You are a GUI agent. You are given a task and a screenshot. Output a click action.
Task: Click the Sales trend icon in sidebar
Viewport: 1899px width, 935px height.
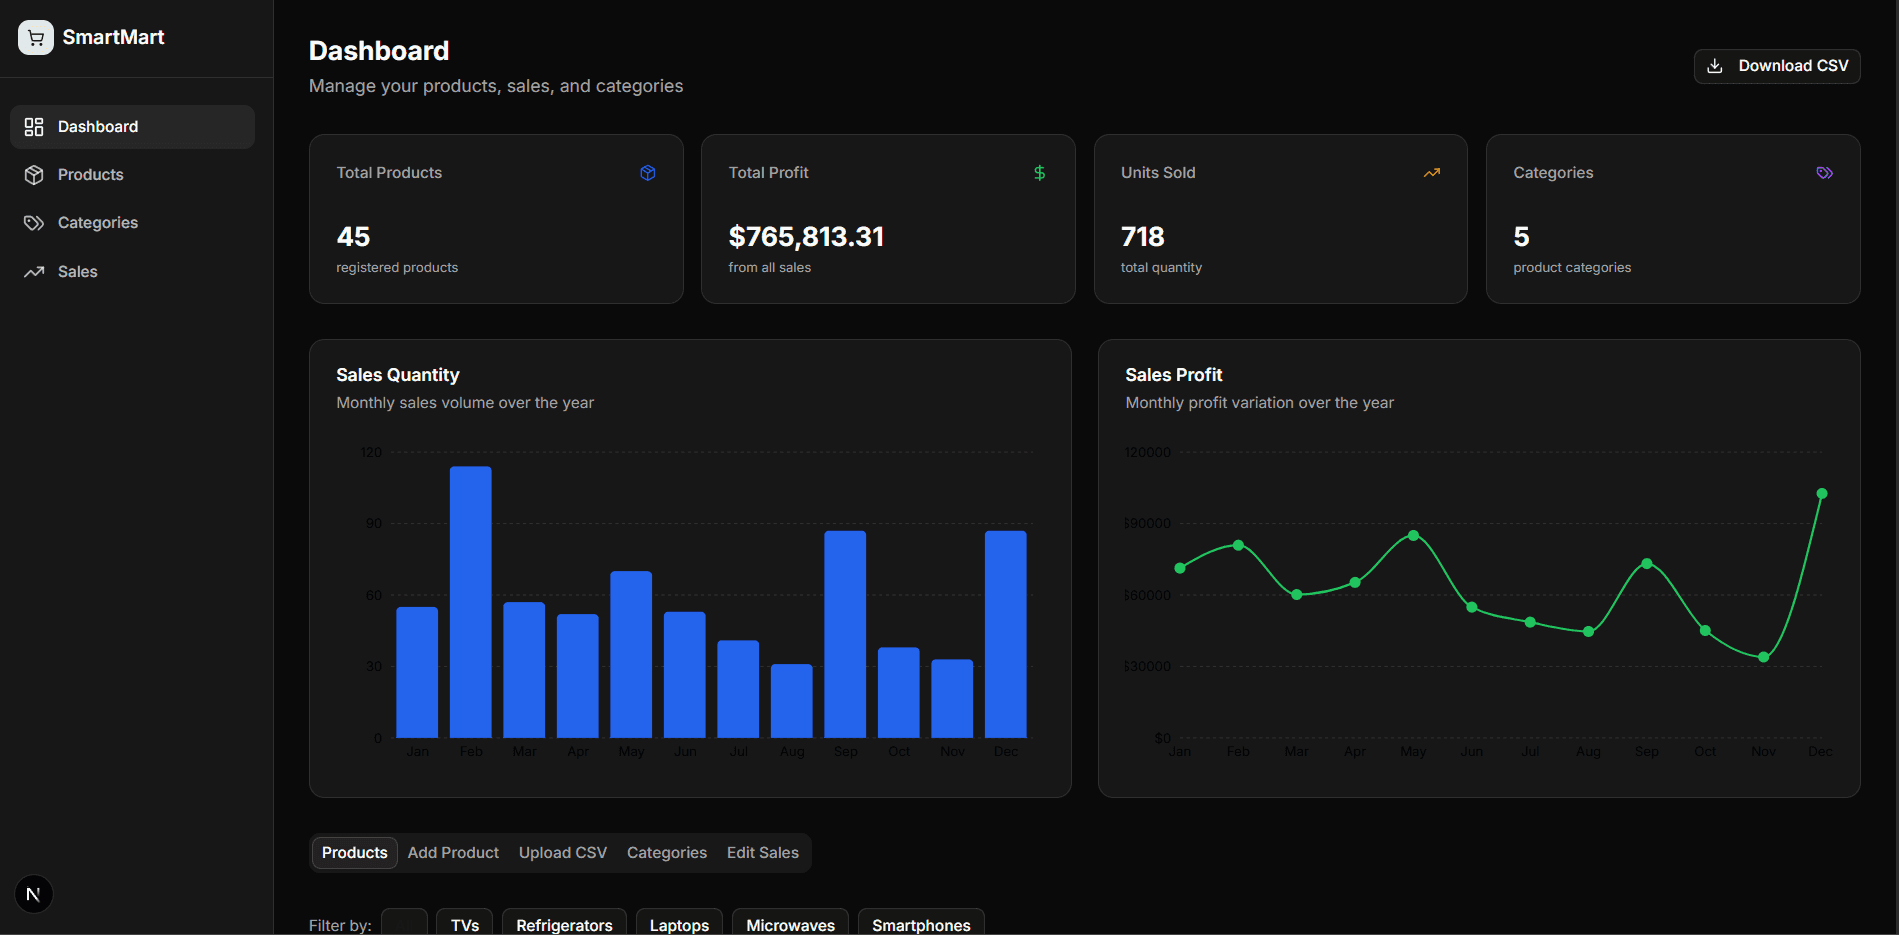[x=34, y=272]
